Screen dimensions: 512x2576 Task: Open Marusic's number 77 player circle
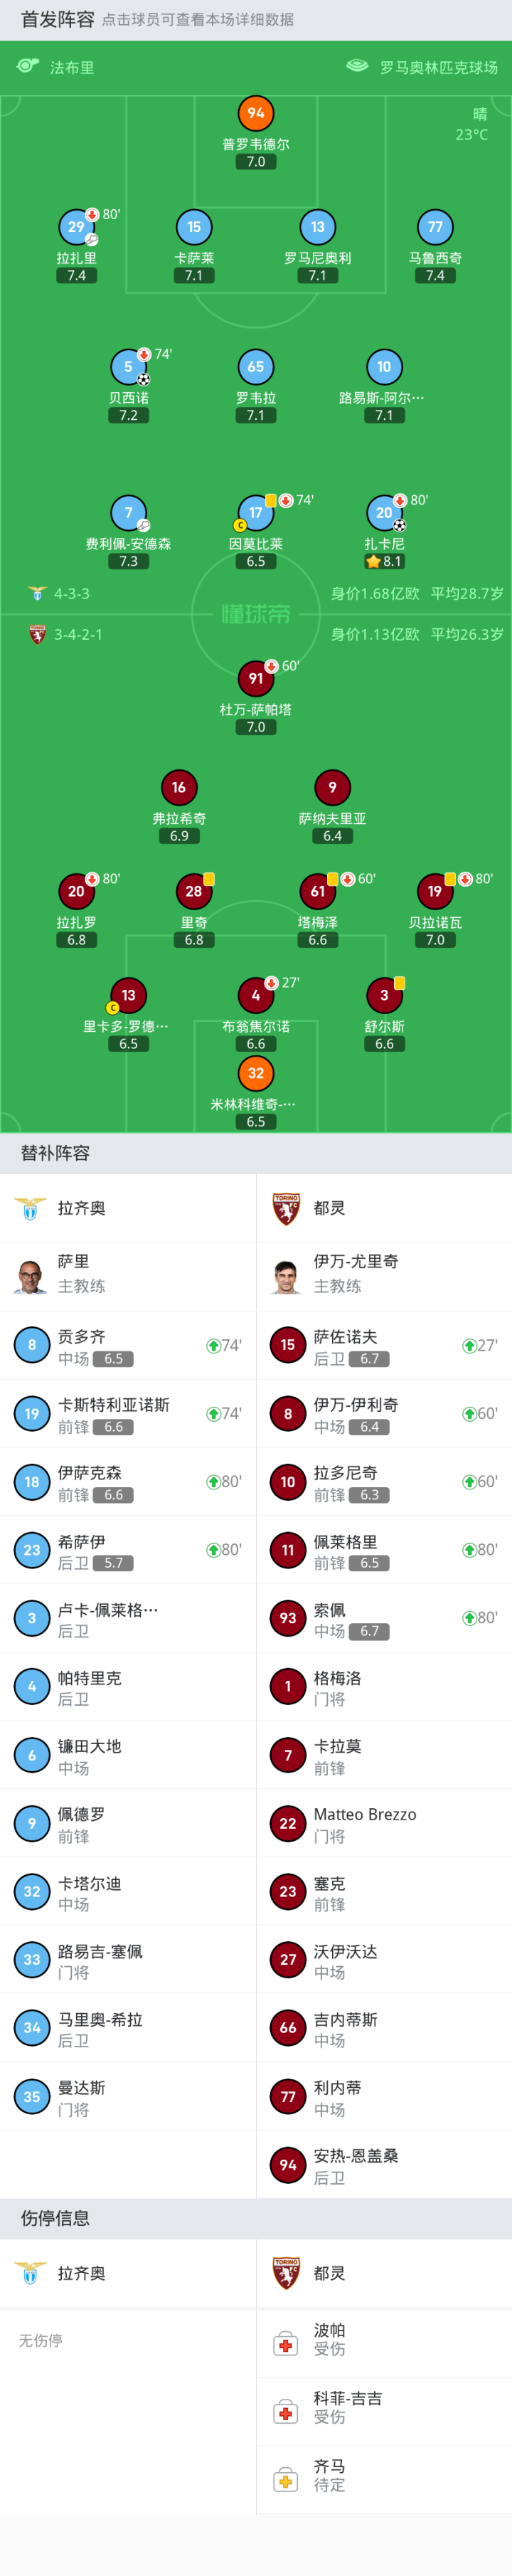tap(435, 227)
